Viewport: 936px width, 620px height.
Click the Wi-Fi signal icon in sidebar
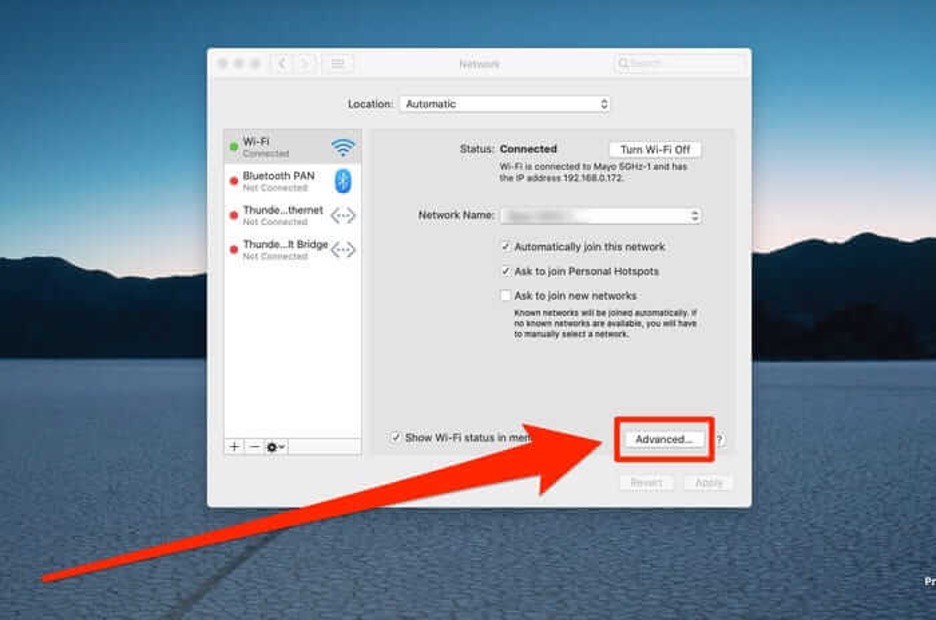(343, 148)
